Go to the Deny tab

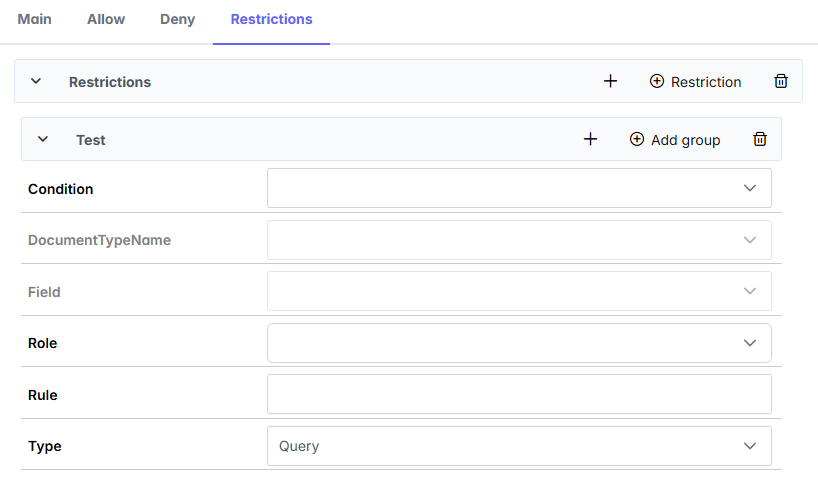[178, 19]
